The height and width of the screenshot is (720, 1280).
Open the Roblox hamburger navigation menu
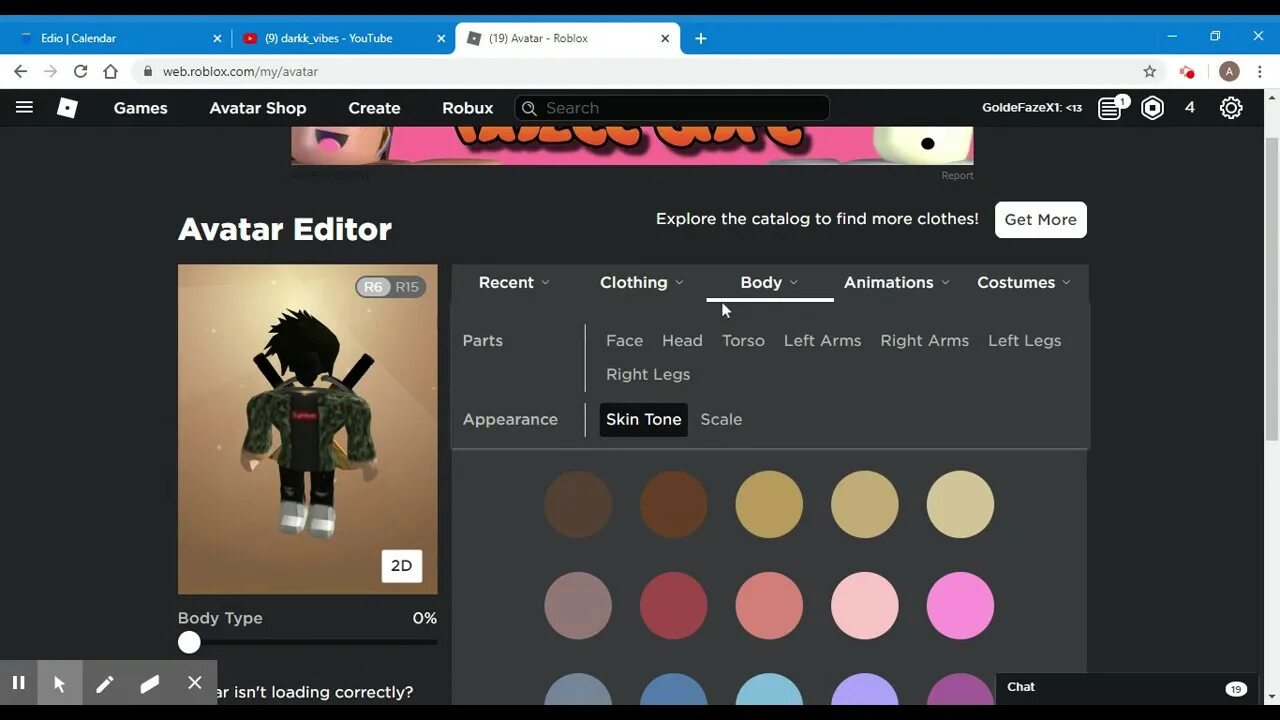(24, 107)
